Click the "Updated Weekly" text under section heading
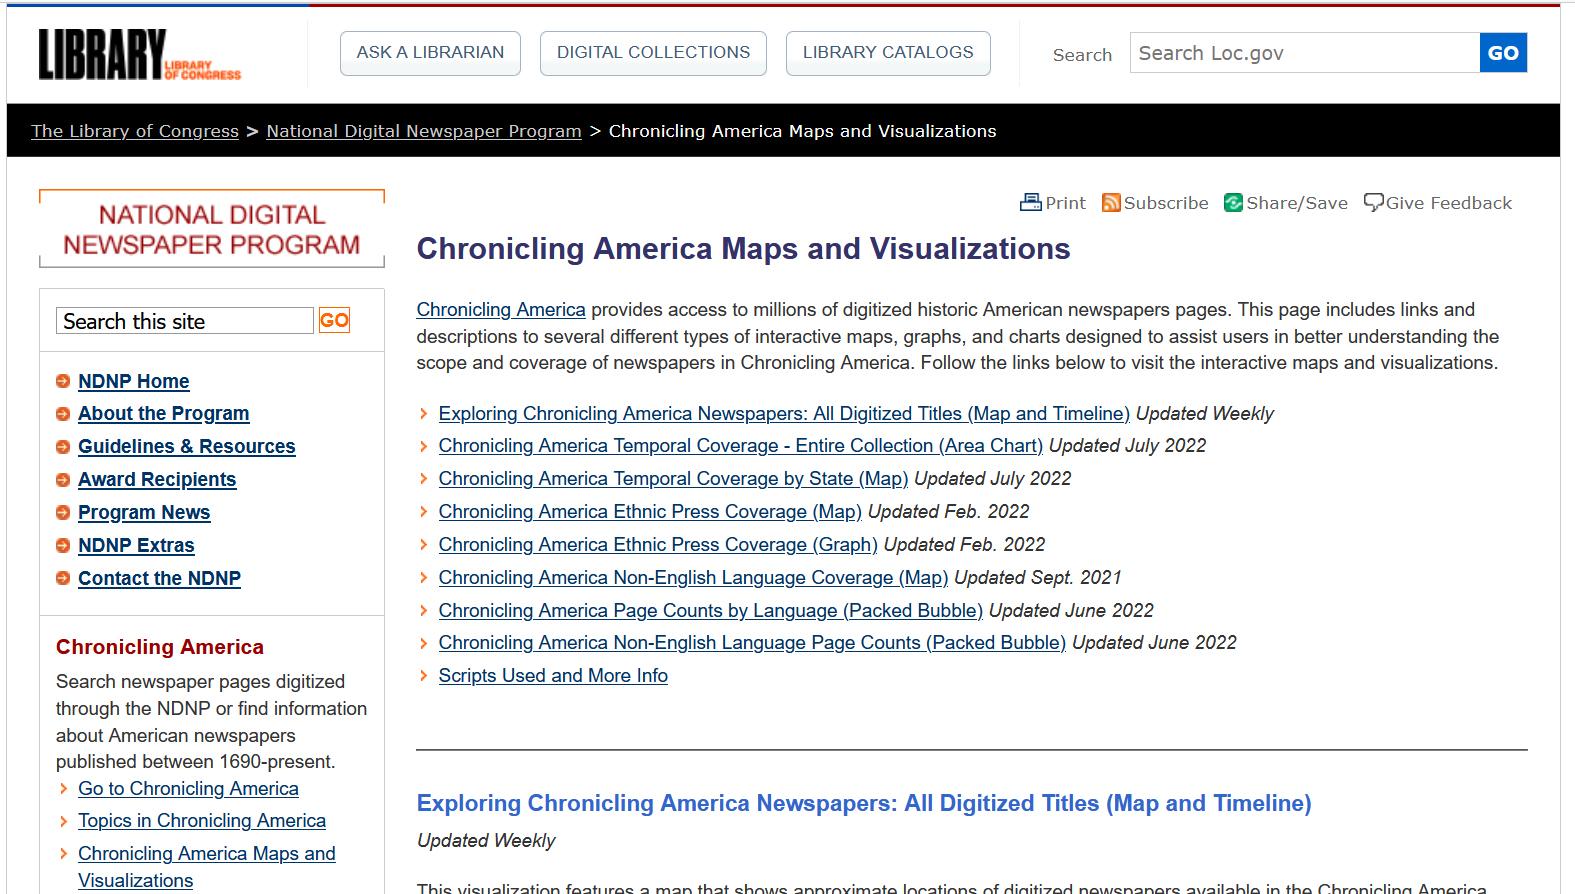 click(x=486, y=841)
